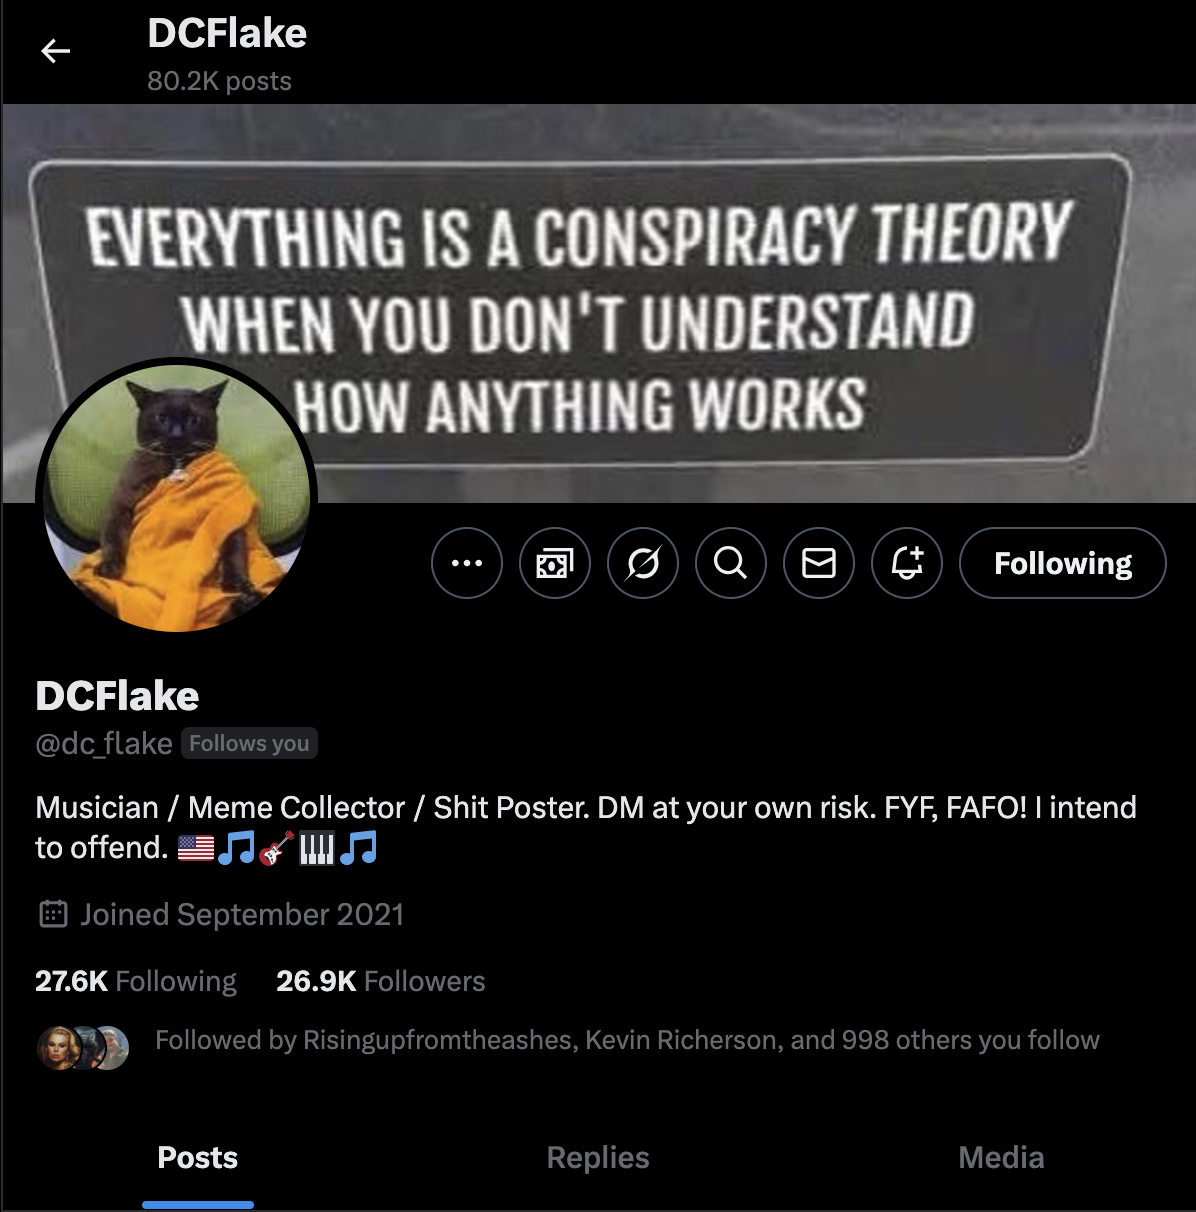The width and height of the screenshot is (1196, 1212).
Task: Open the 26.9K Followers list
Action: [x=381, y=981]
